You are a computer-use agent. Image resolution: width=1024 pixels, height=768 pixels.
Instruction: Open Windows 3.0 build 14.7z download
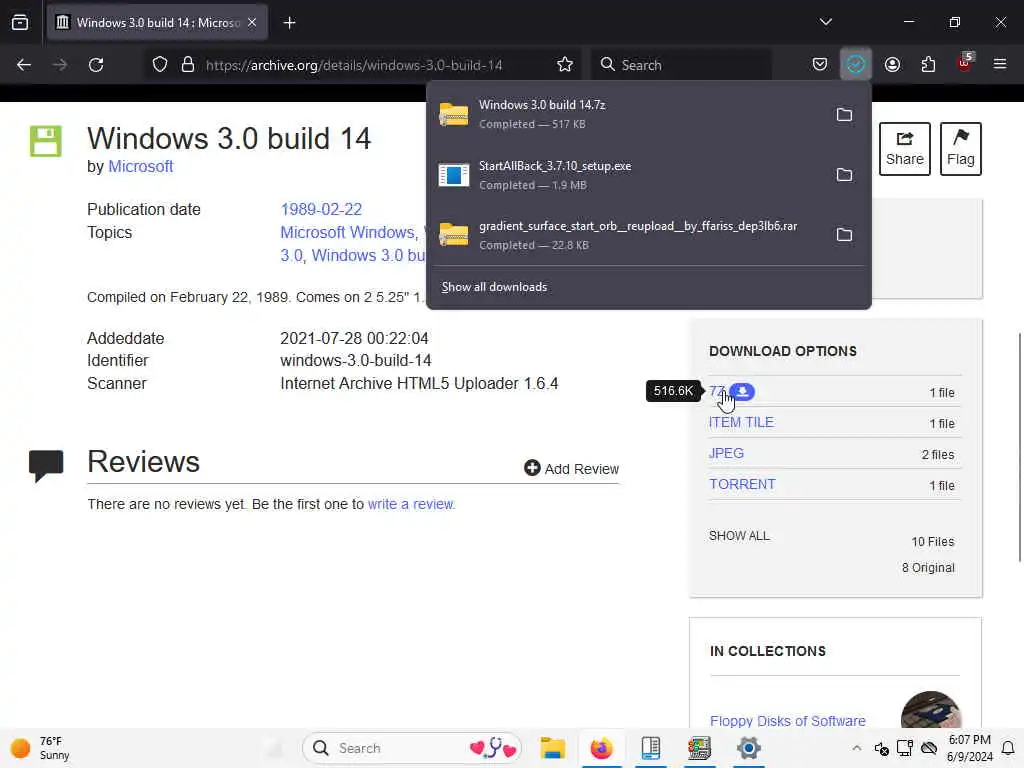click(627, 114)
